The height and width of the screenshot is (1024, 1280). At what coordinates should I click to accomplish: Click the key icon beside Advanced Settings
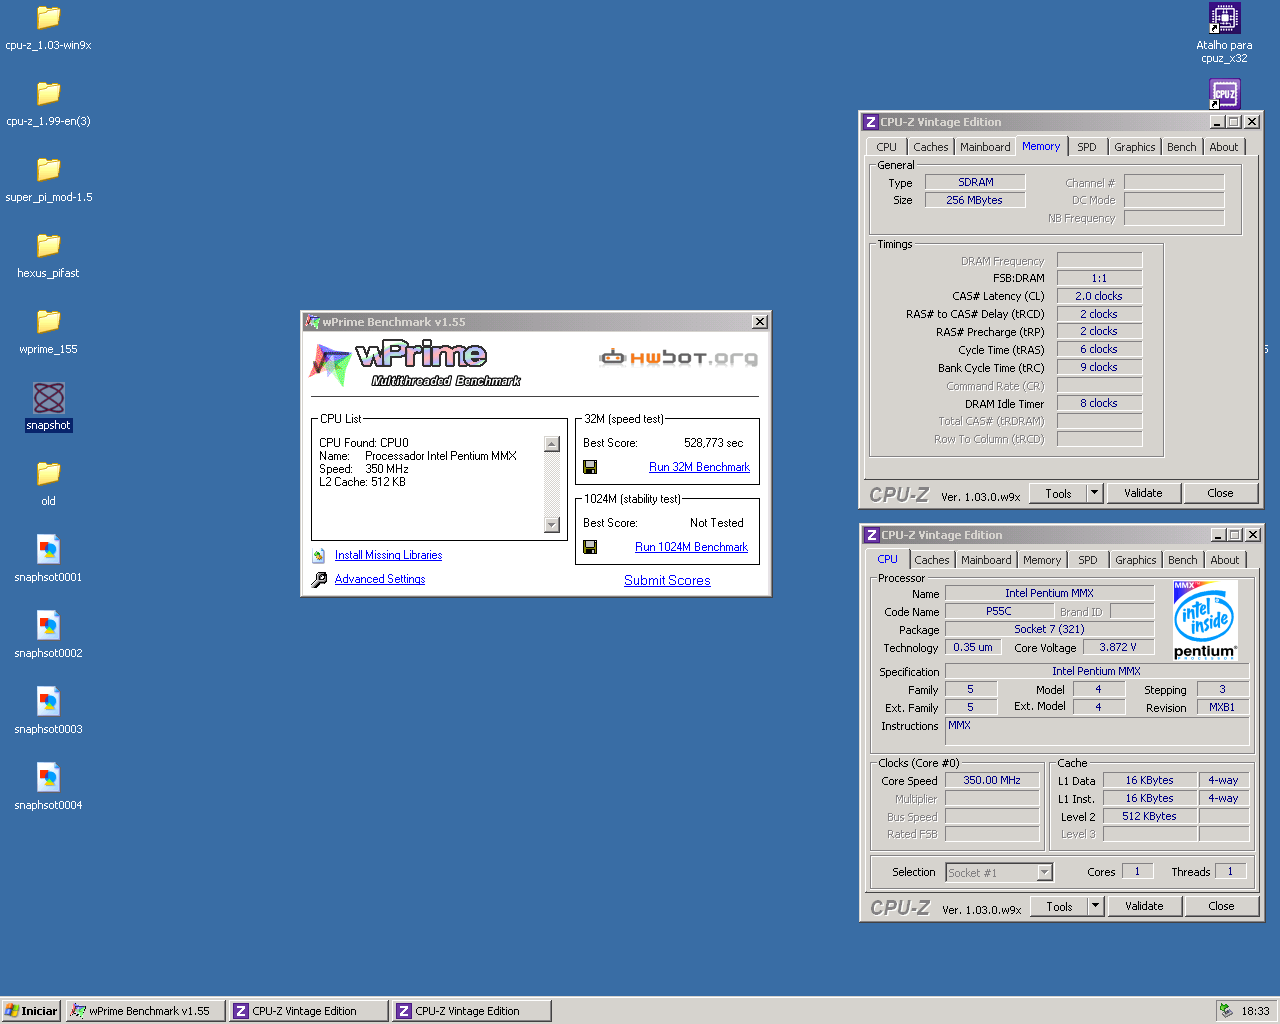pos(319,578)
